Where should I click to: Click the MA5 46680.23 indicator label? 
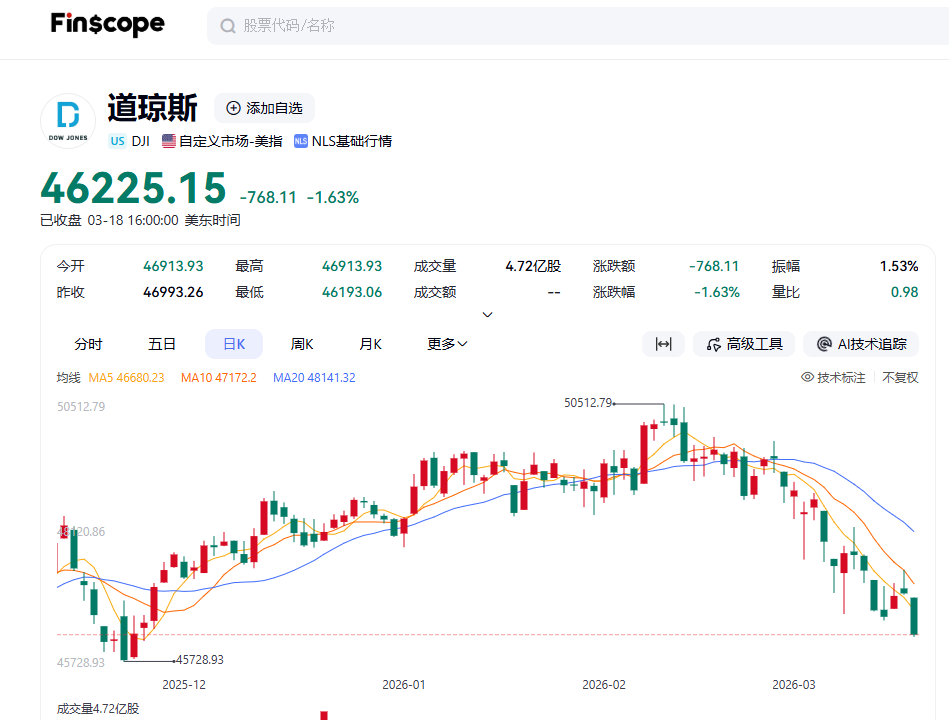tap(126, 378)
